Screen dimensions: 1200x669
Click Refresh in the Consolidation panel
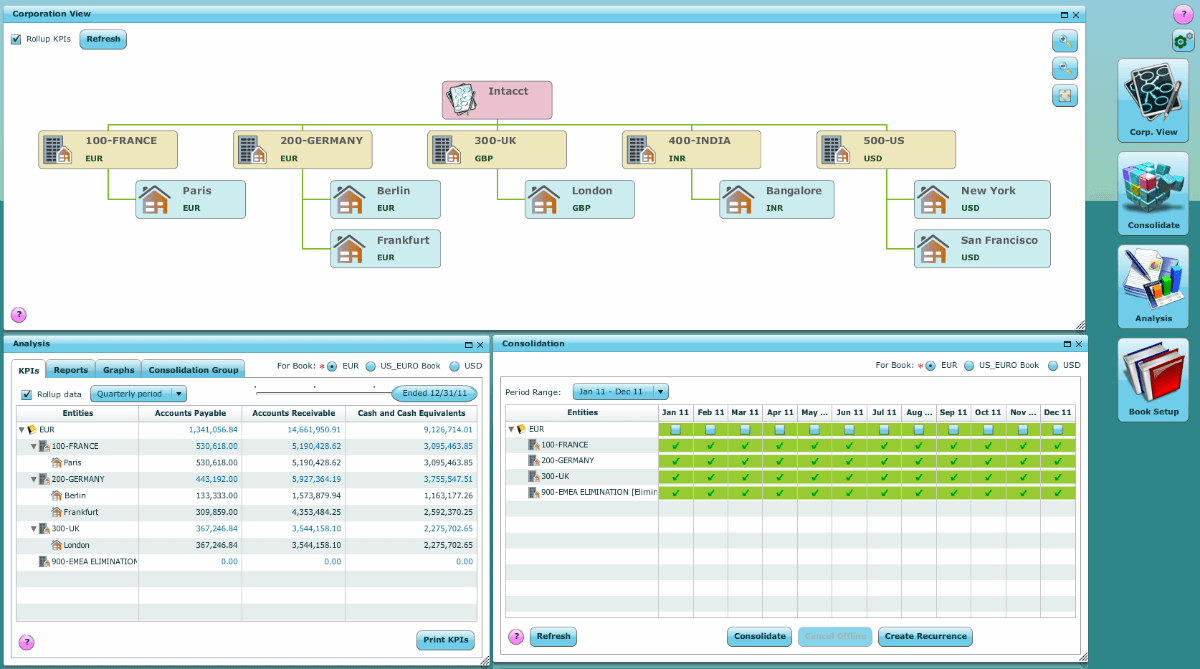[x=553, y=636]
